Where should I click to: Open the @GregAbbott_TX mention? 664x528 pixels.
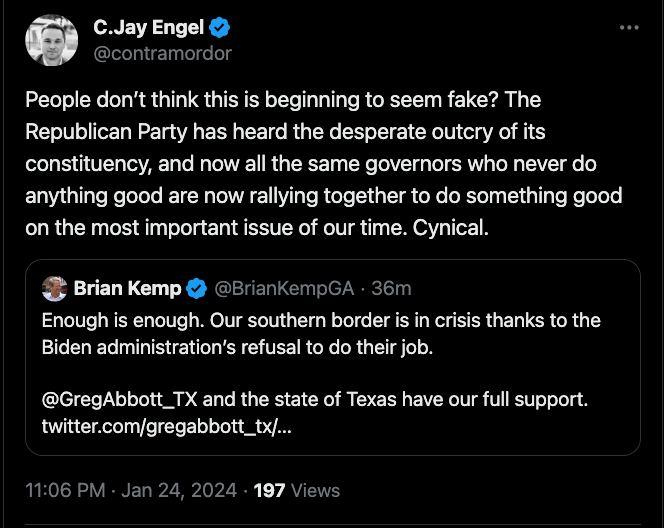[x=120, y=399]
